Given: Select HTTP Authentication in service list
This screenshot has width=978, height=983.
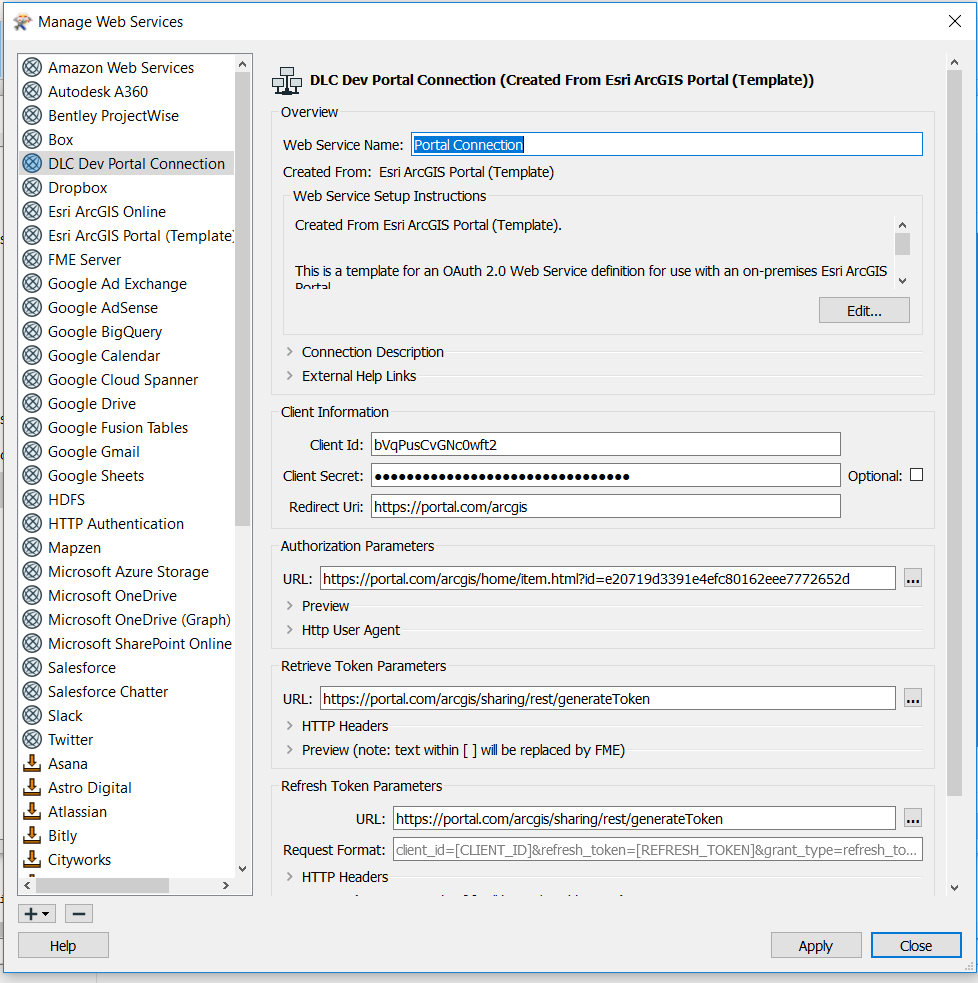Looking at the screenshot, I should click(116, 523).
